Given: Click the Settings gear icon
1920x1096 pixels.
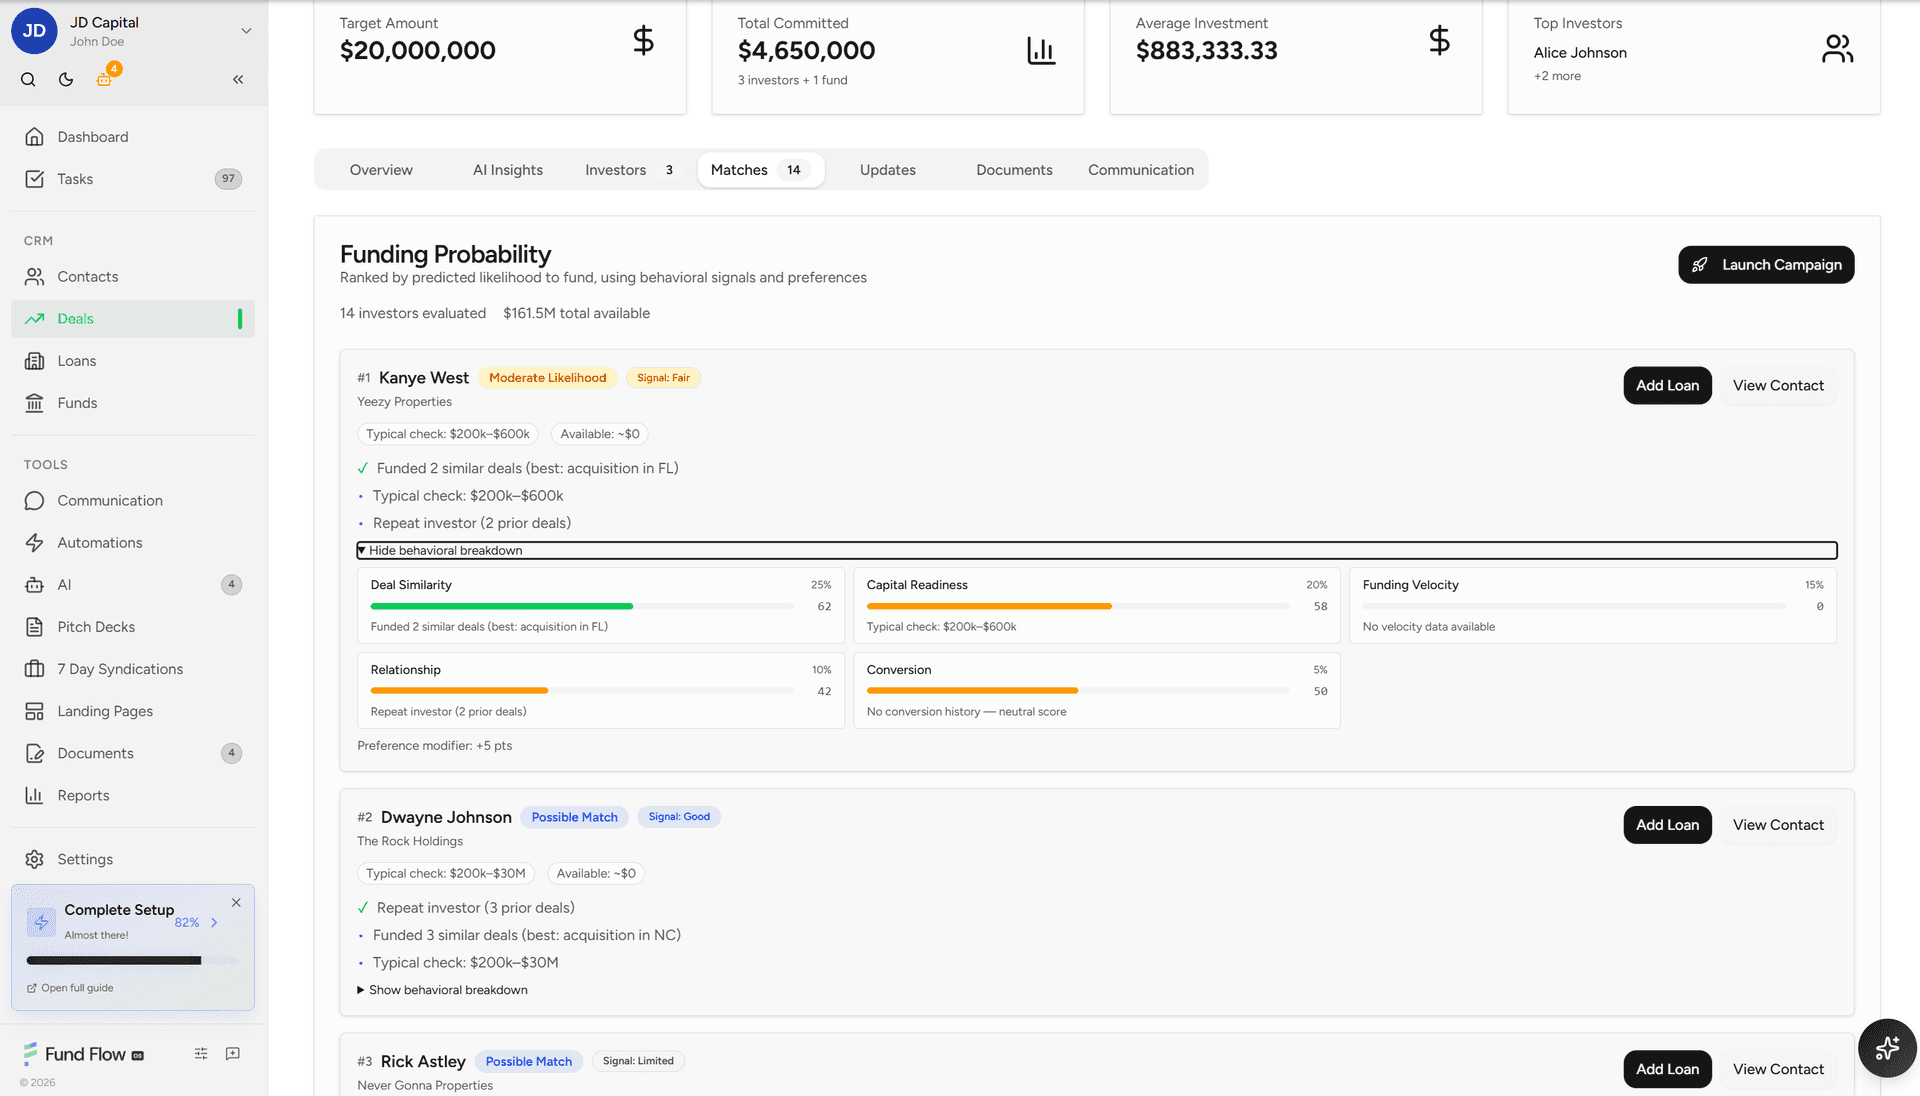Looking at the screenshot, I should tap(35, 859).
